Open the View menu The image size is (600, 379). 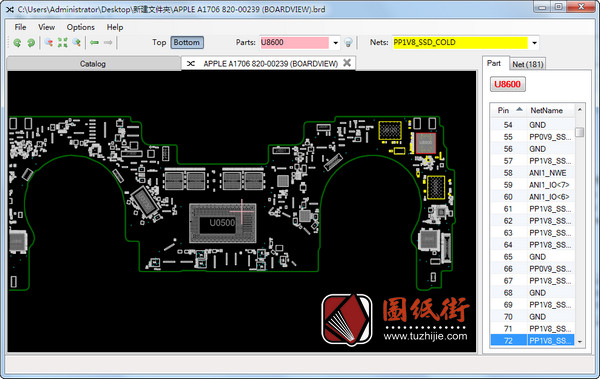click(x=46, y=27)
